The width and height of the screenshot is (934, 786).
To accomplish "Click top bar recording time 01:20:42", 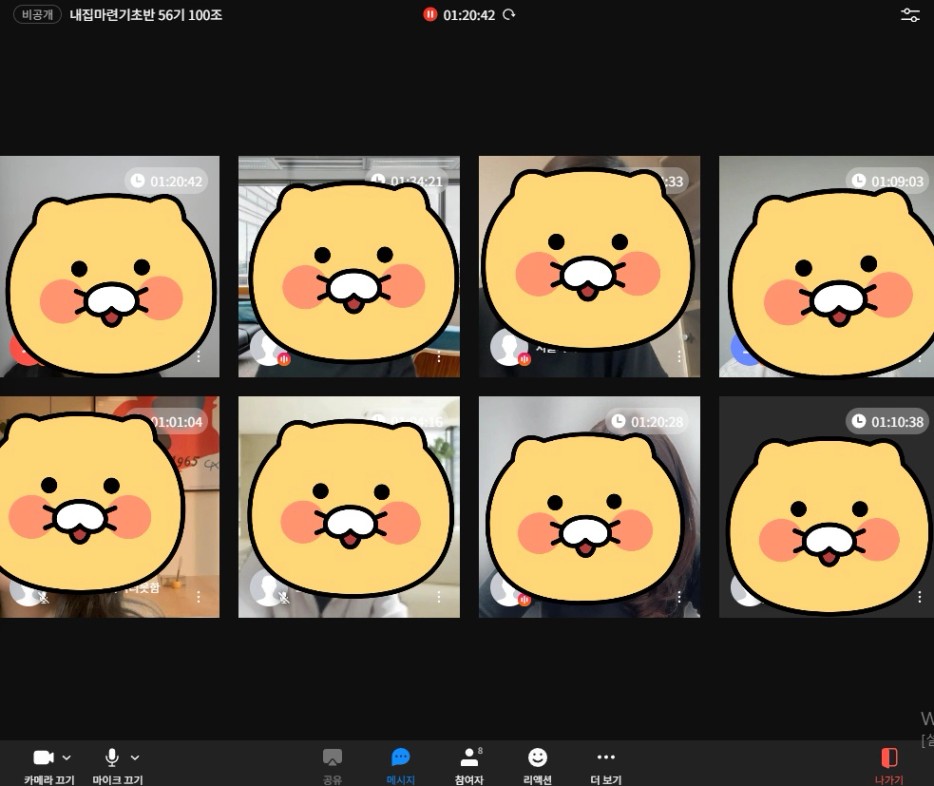I will tap(469, 15).
